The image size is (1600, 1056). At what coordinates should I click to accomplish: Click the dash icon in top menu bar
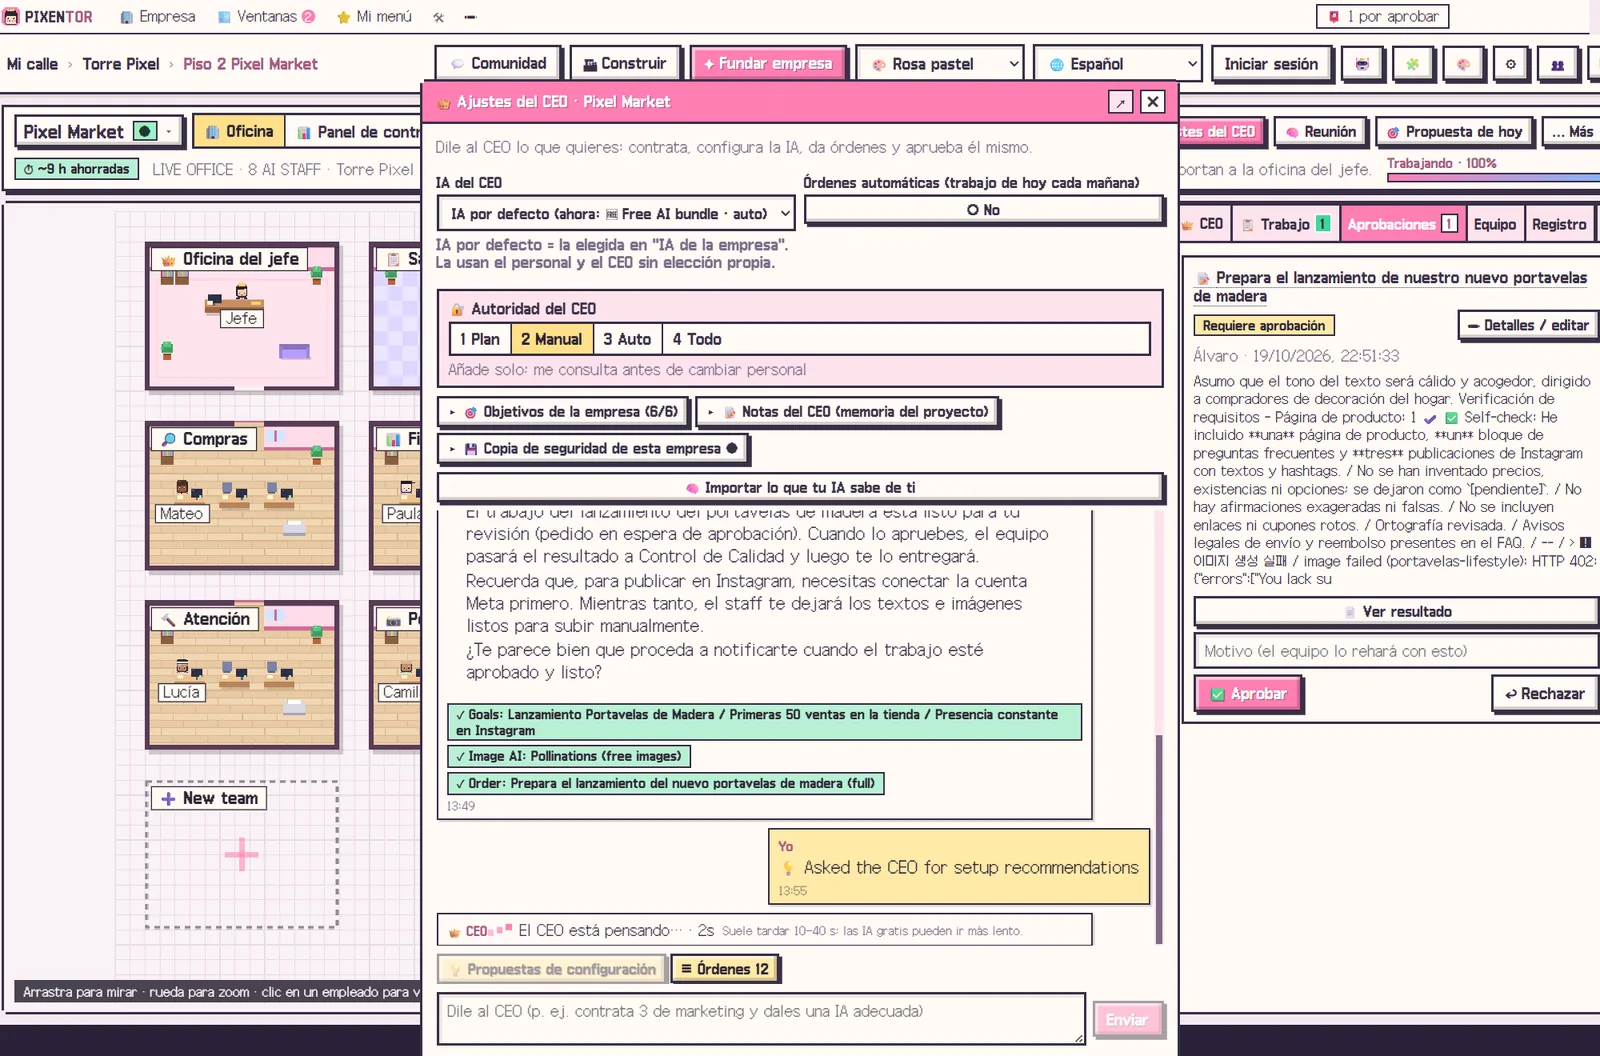[x=470, y=17]
